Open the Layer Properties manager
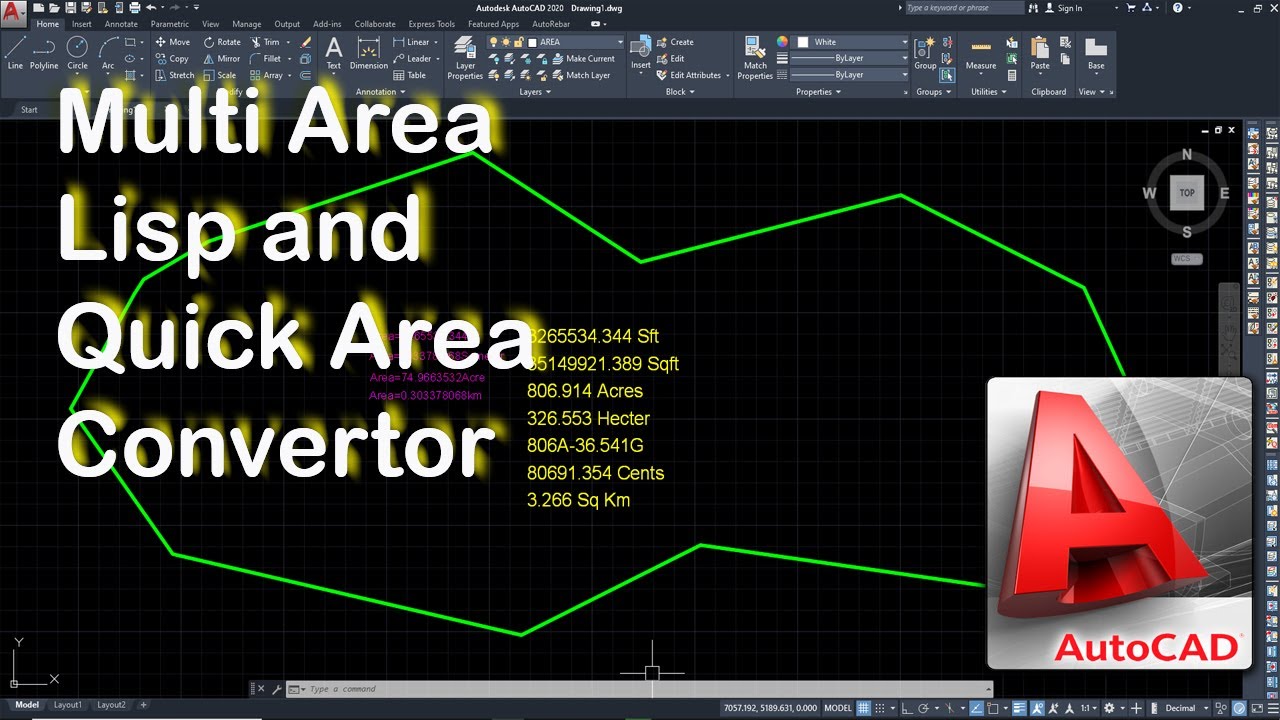This screenshot has width=1280, height=720. pyautogui.click(x=465, y=57)
